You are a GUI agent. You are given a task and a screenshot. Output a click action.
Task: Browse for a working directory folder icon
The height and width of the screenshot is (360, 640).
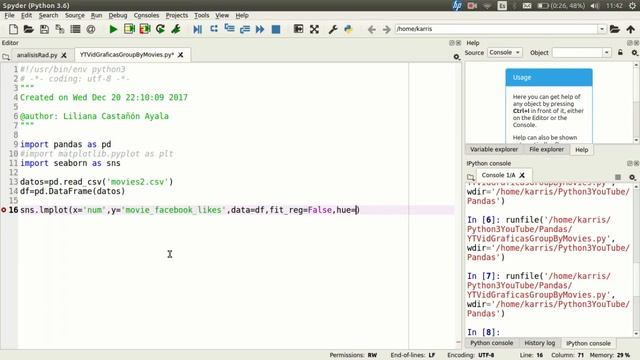point(615,29)
